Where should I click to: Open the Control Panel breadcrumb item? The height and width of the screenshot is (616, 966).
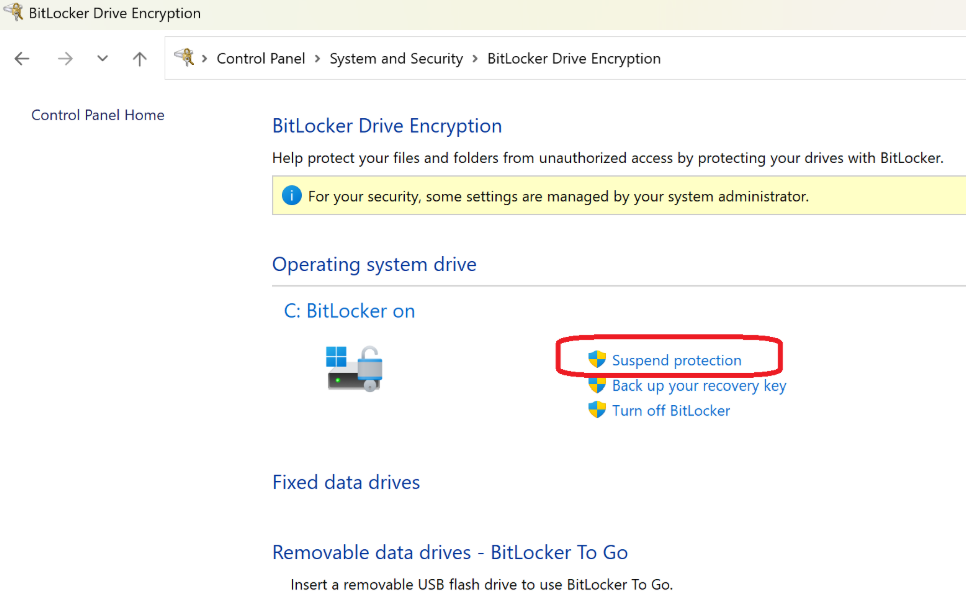tap(261, 59)
